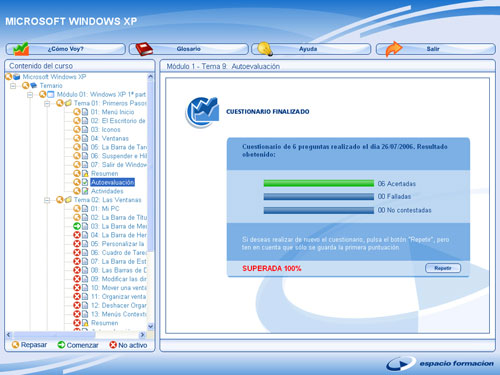Click the Resumen item under Tema 02
Screen dimensions: 500x375
(x=105, y=323)
